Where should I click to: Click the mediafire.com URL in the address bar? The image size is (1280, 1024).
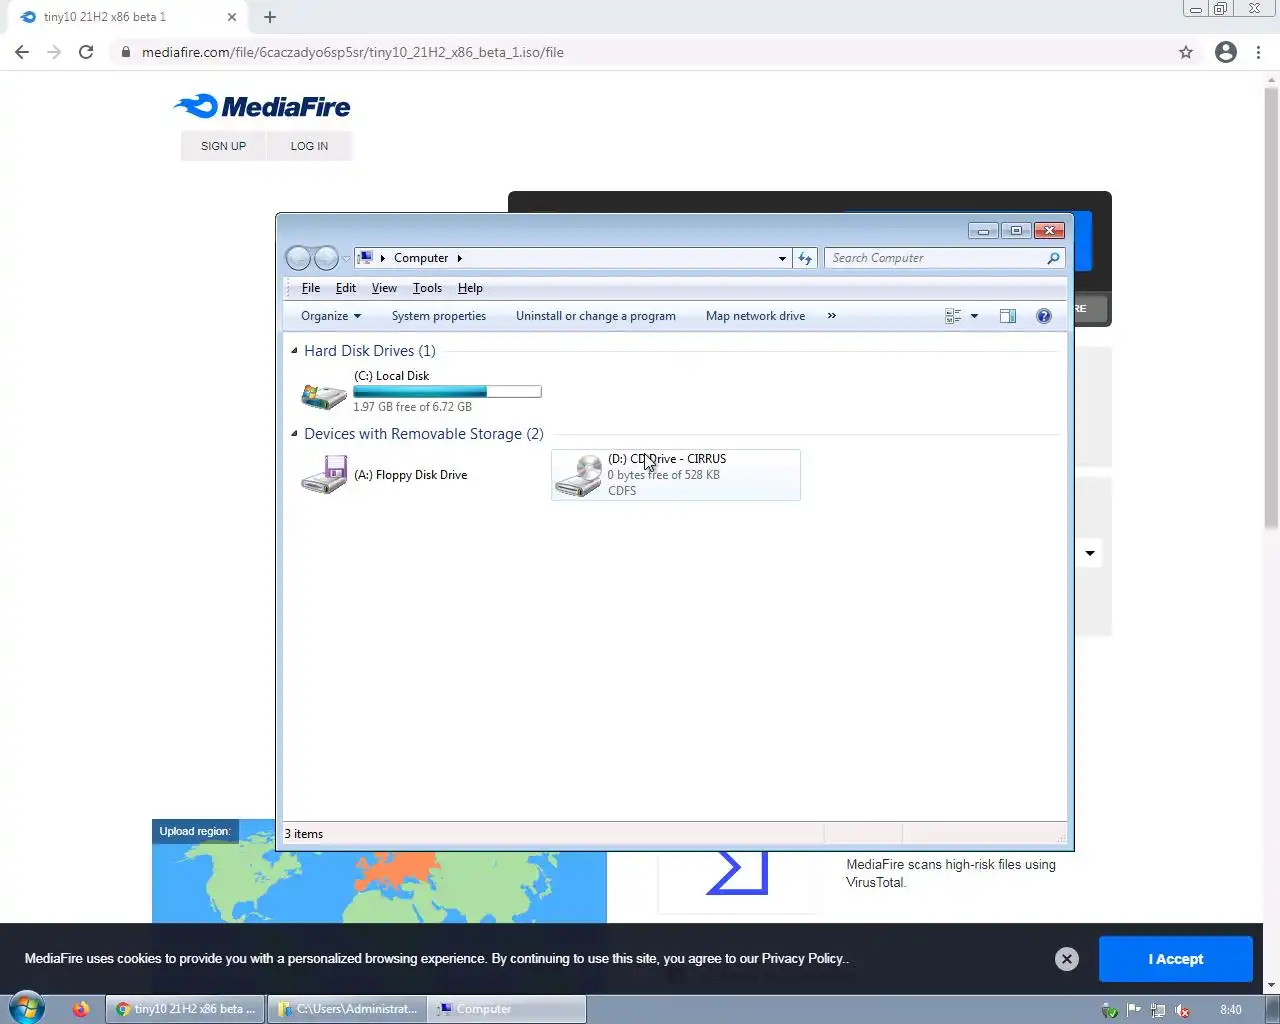(353, 52)
